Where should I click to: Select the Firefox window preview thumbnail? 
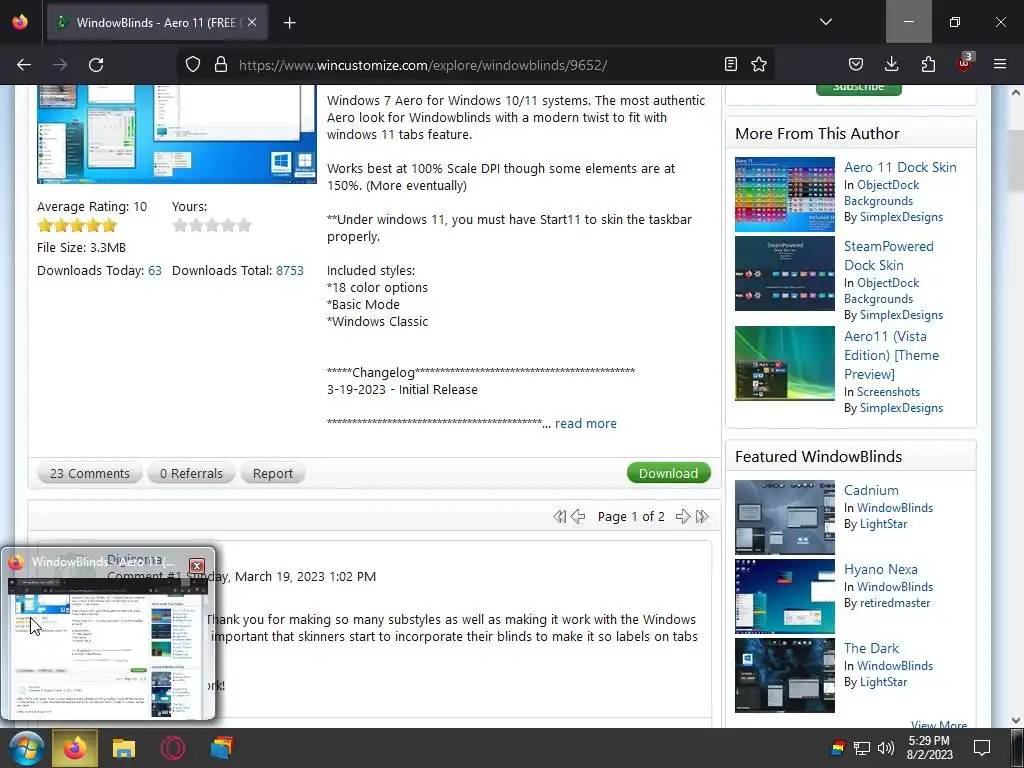coord(108,647)
